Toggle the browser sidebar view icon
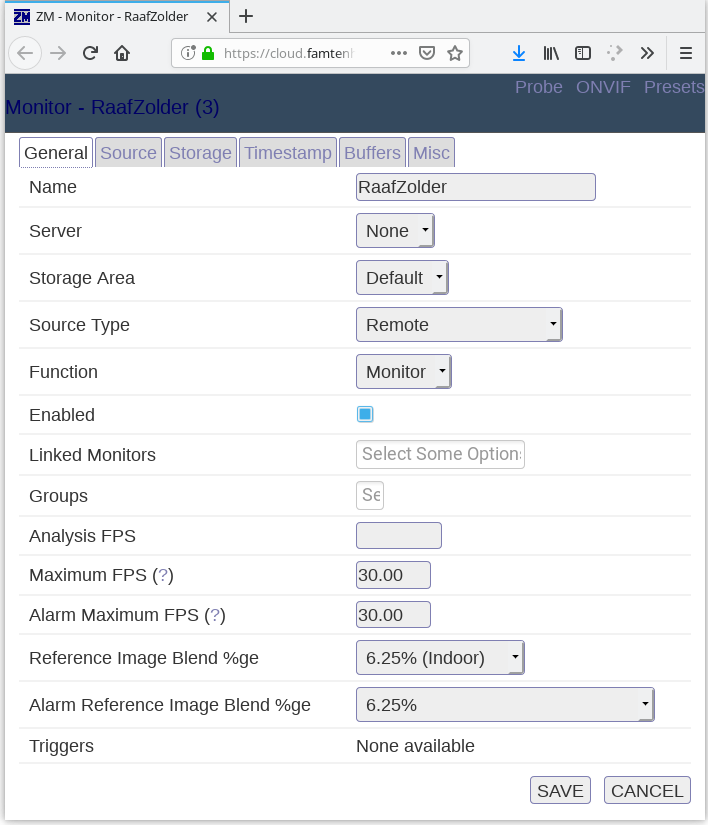The width and height of the screenshot is (708, 825). 583,53
